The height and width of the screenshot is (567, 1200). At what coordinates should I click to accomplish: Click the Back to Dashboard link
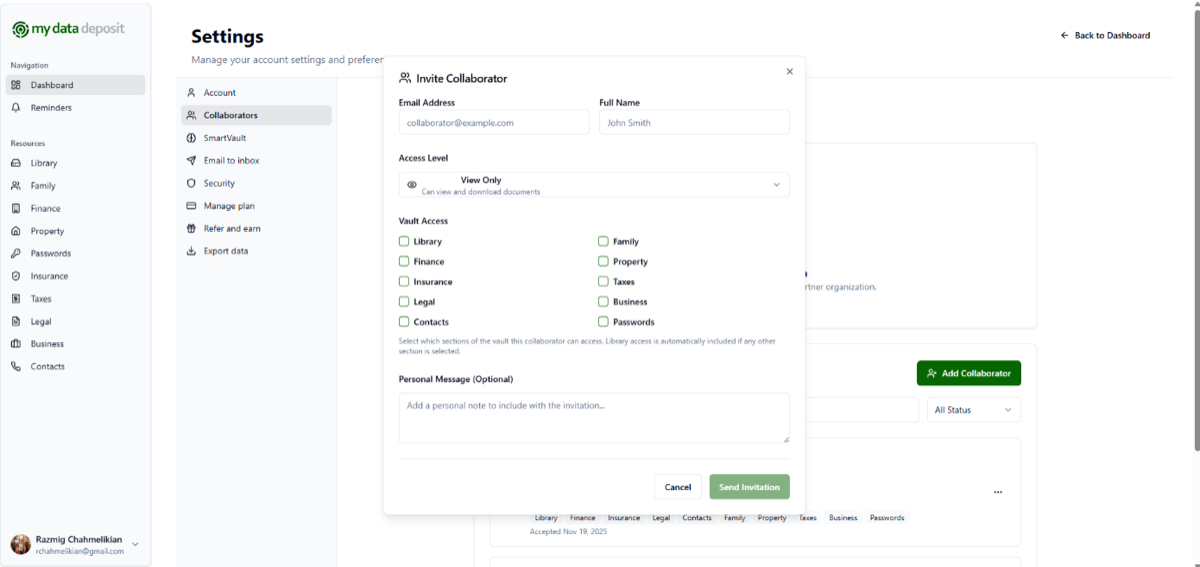[1106, 35]
